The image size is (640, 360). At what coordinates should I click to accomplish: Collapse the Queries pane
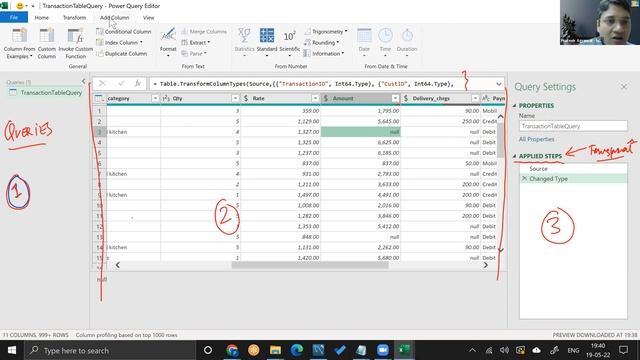click(83, 82)
